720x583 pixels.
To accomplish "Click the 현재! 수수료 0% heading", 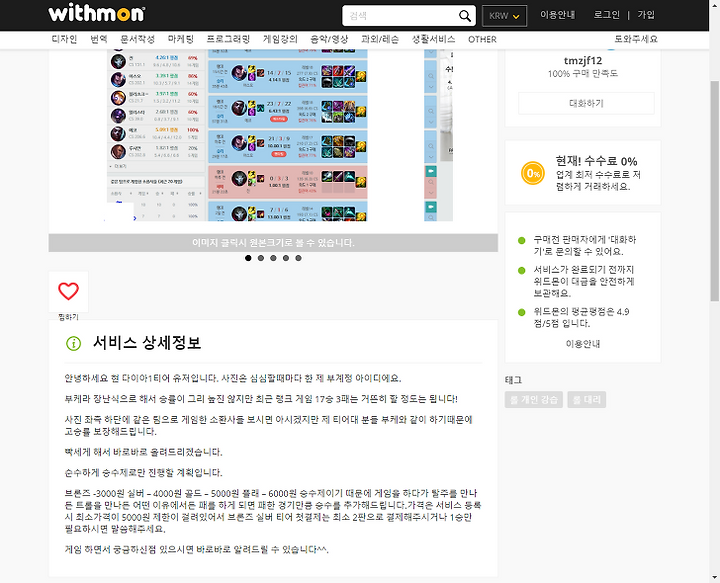I will tap(596, 161).
